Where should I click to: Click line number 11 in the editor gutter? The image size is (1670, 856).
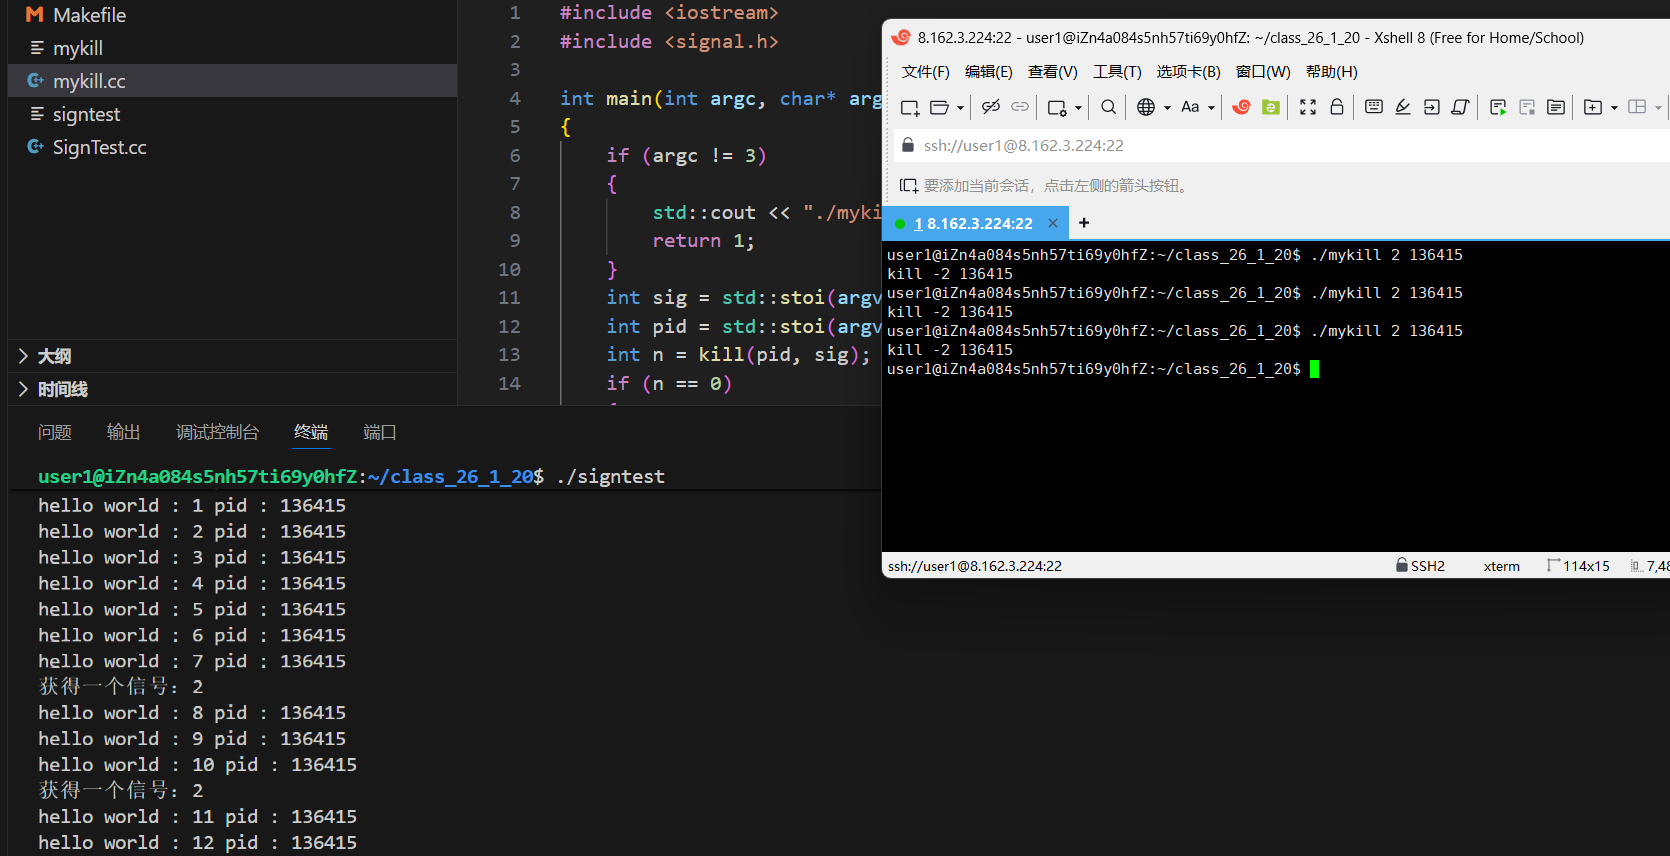(x=509, y=298)
